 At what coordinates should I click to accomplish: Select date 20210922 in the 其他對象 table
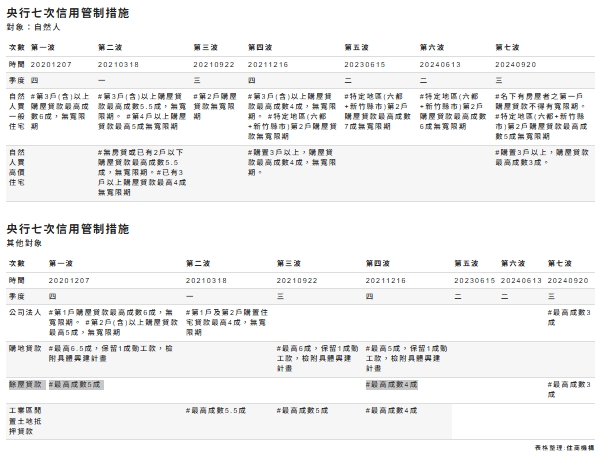(297, 281)
